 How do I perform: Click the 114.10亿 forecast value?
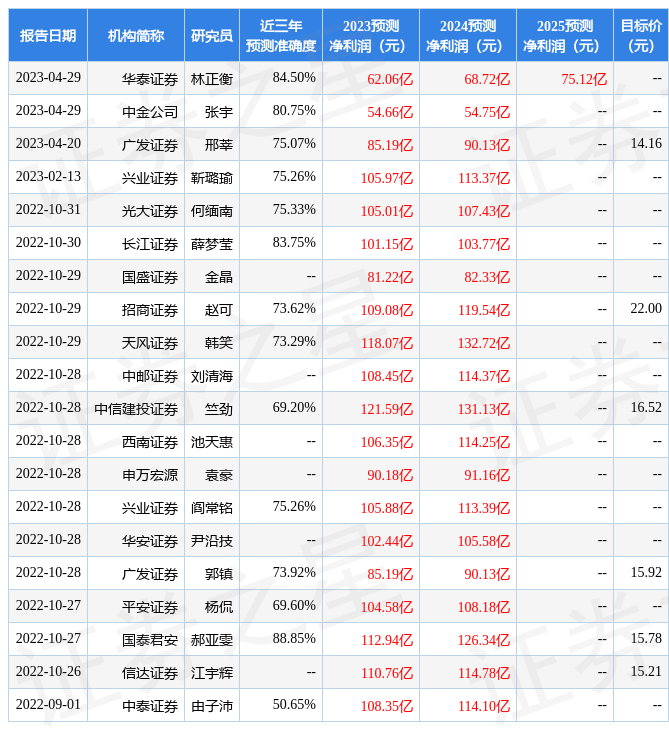click(484, 706)
